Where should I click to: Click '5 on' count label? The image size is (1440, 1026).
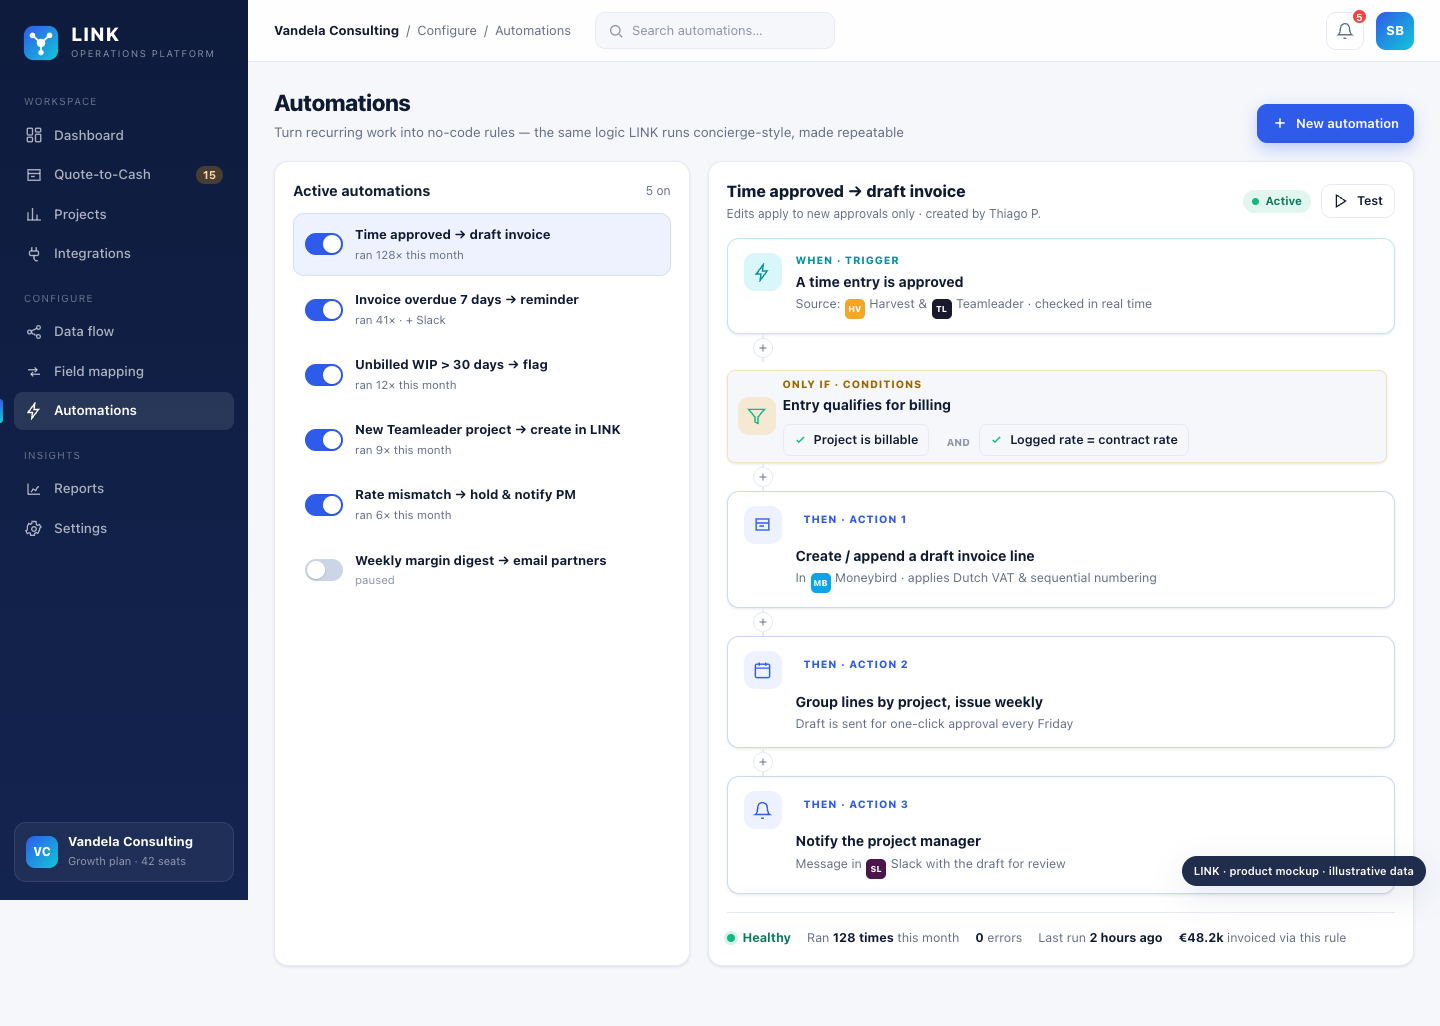(658, 191)
